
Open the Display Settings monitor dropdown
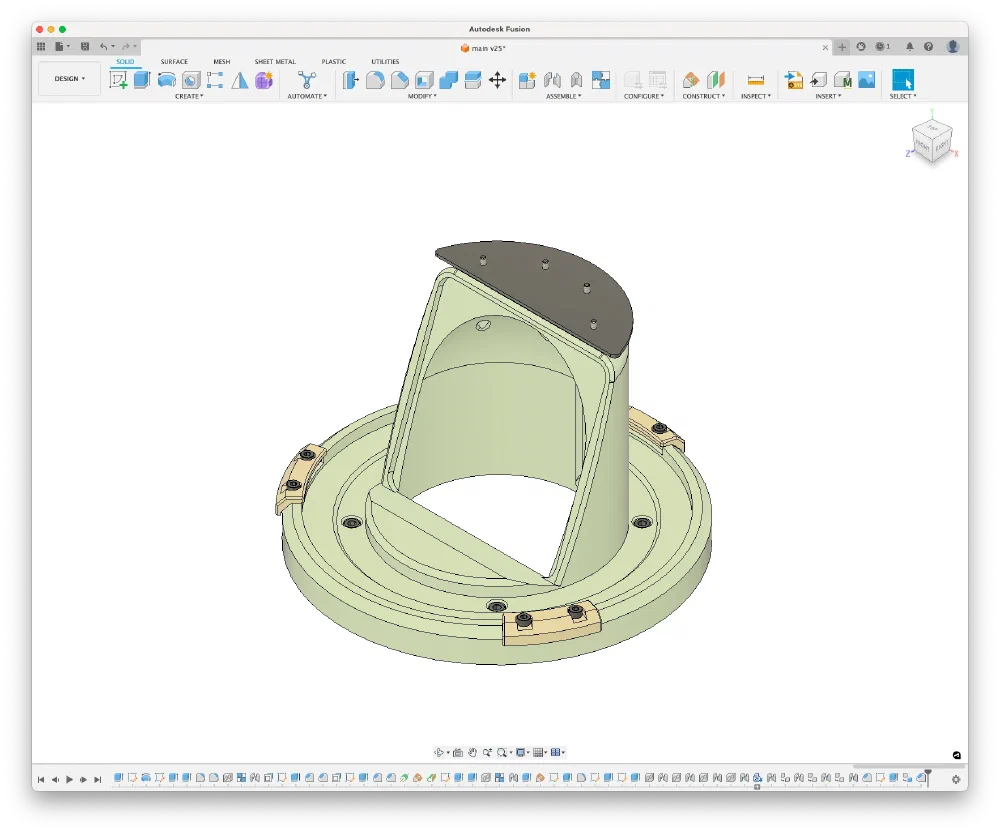(521, 752)
